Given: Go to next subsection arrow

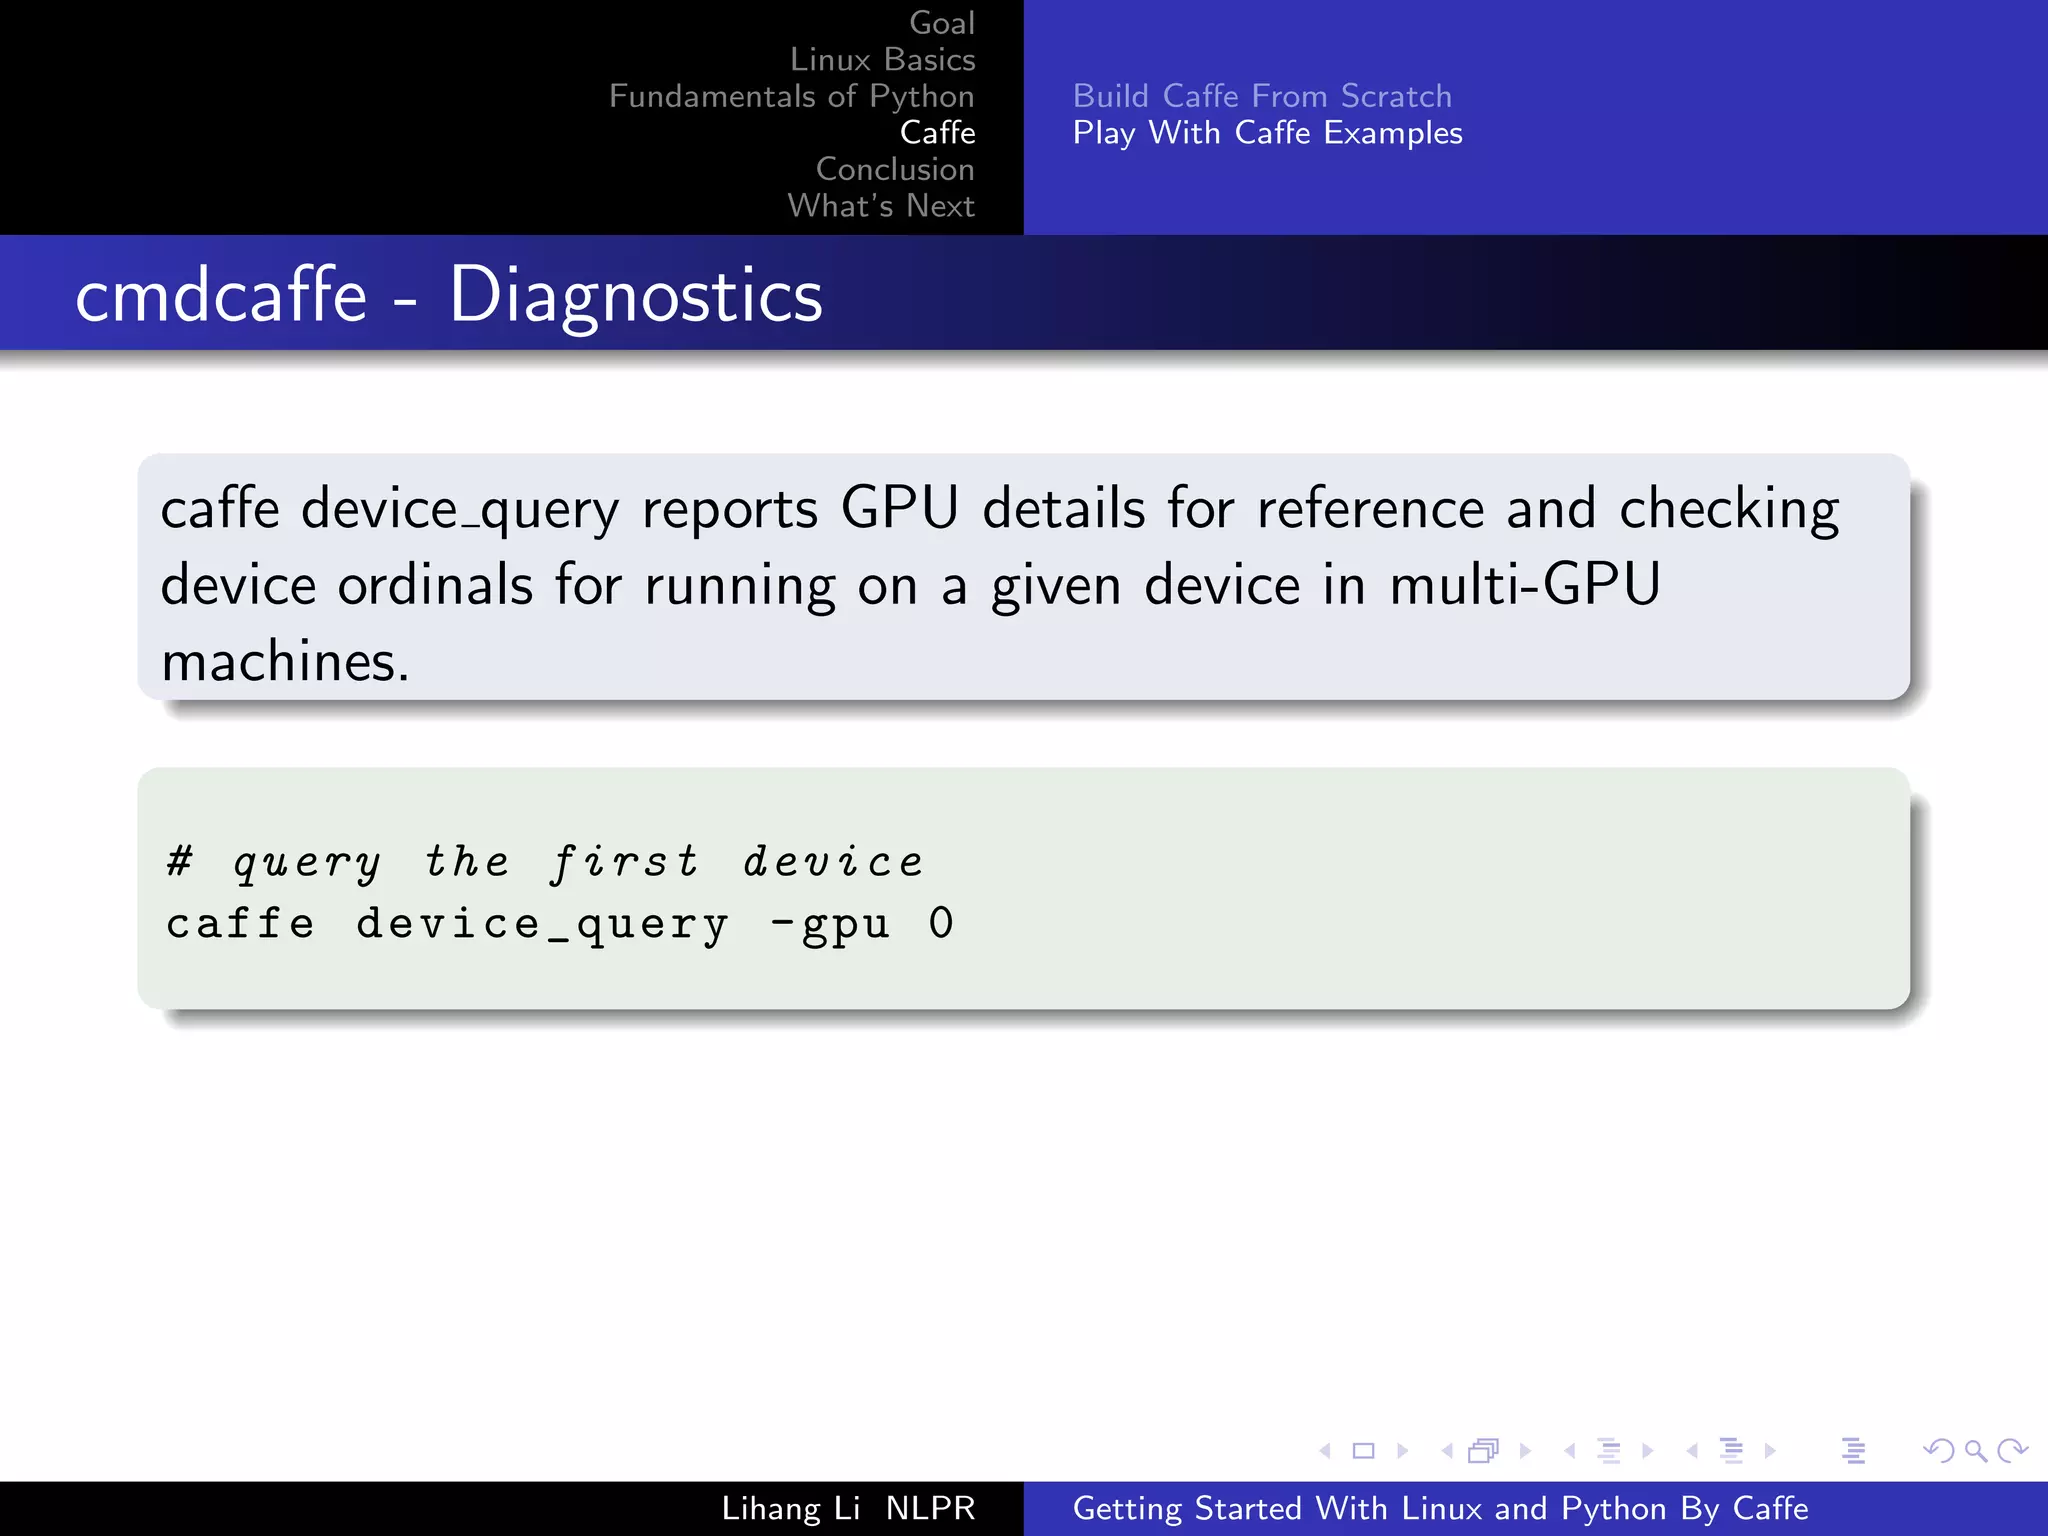Looking at the screenshot, I should tap(1647, 1450).
